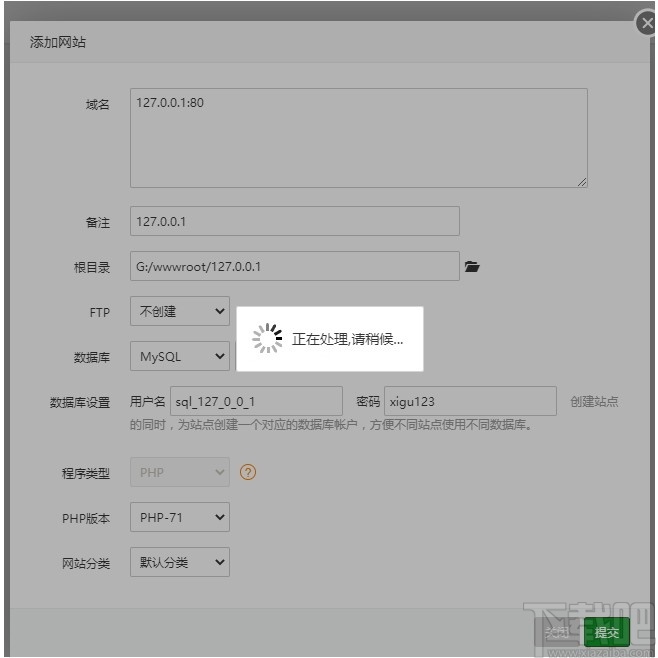658x658 pixels.
Task: Click the database 密码 input field
Action: (470, 401)
